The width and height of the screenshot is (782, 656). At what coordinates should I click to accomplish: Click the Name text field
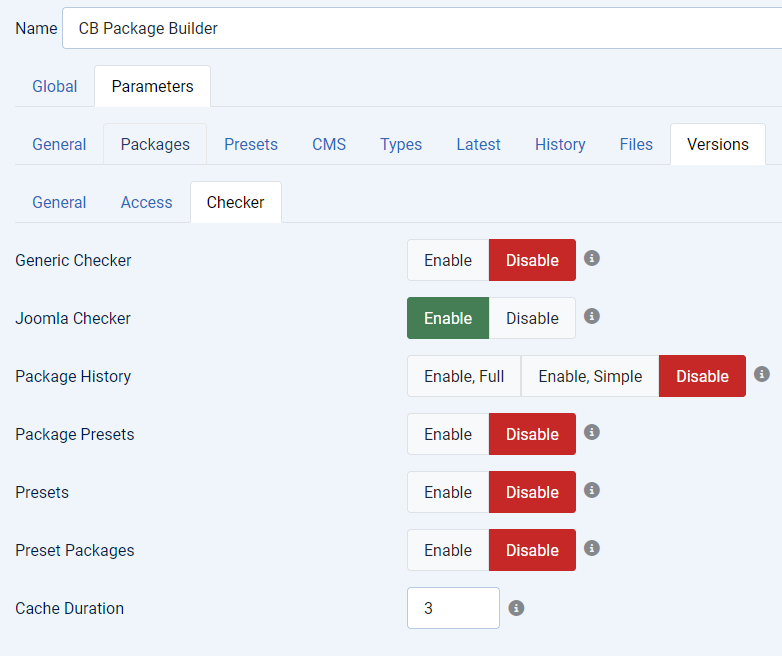pyautogui.click(x=422, y=28)
